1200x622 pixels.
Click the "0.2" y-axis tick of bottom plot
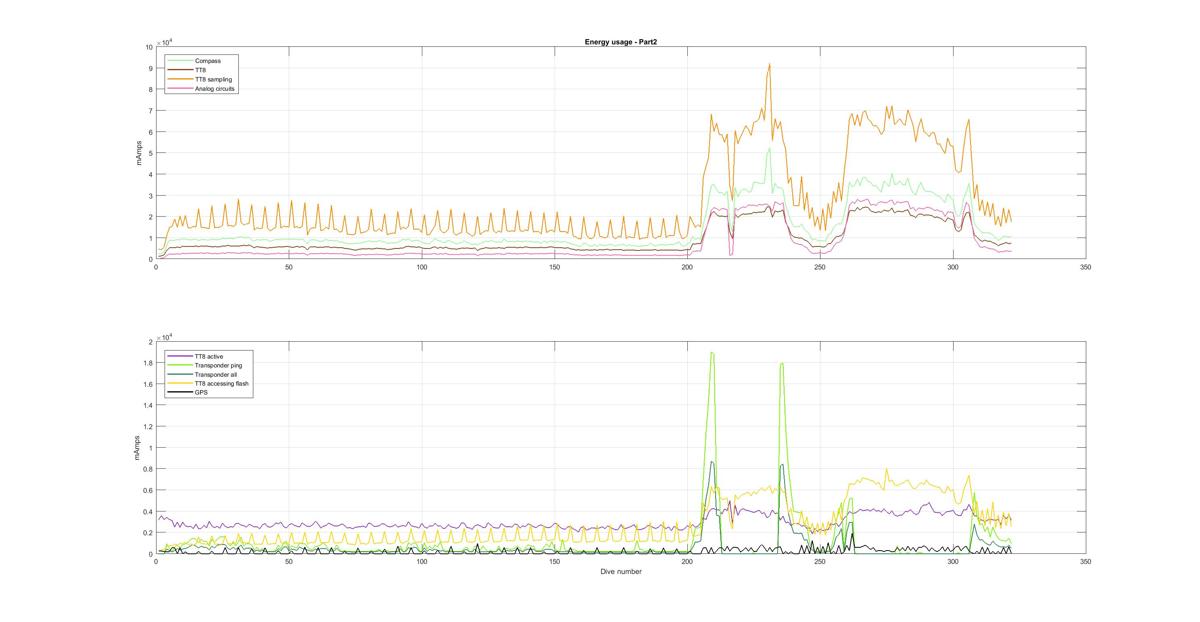click(x=149, y=533)
